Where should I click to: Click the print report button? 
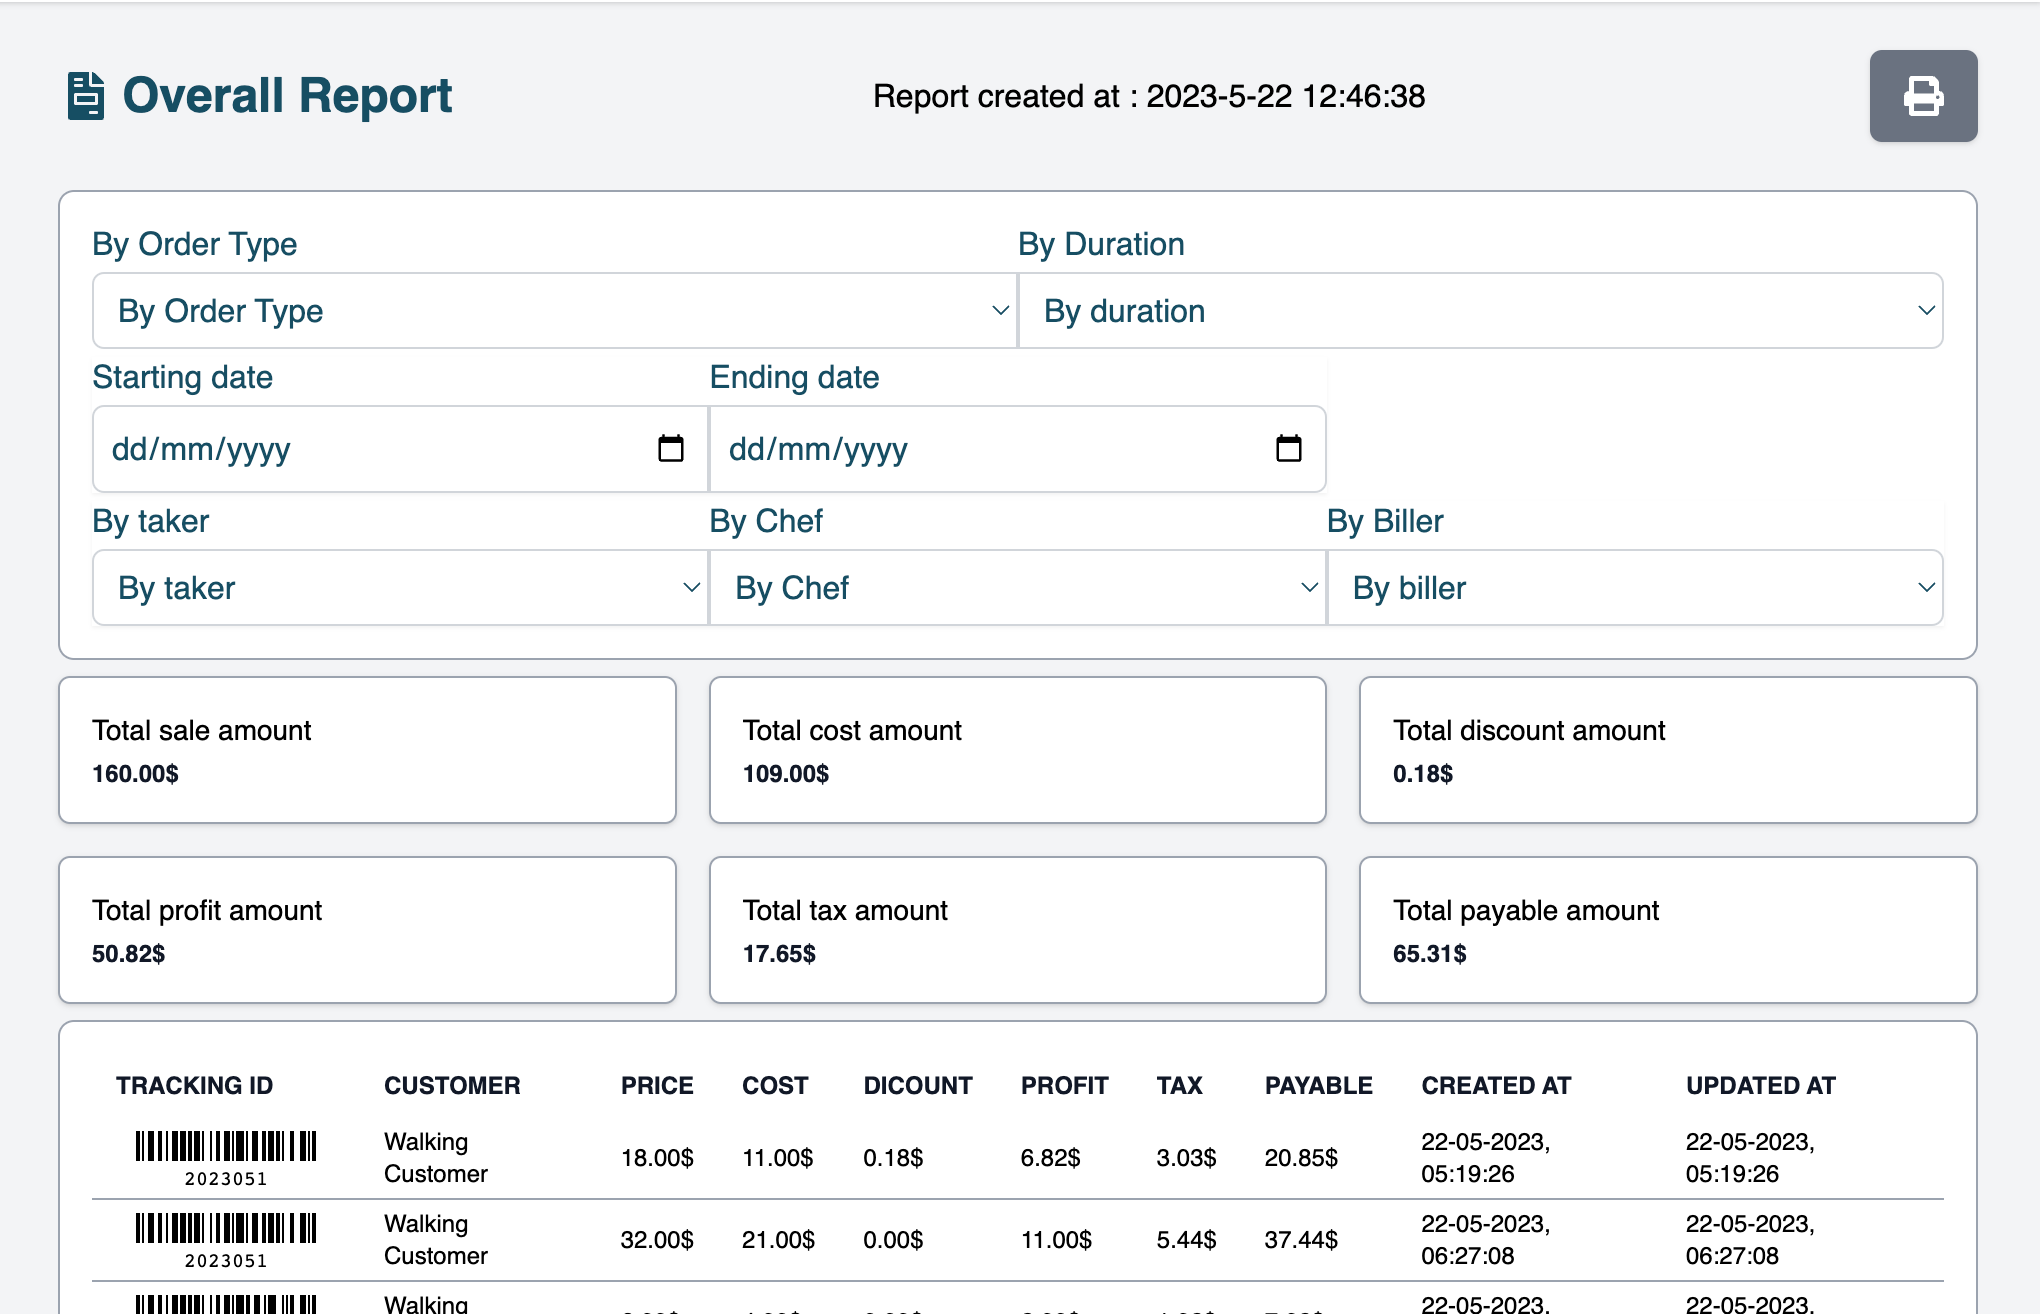point(1922,96)
